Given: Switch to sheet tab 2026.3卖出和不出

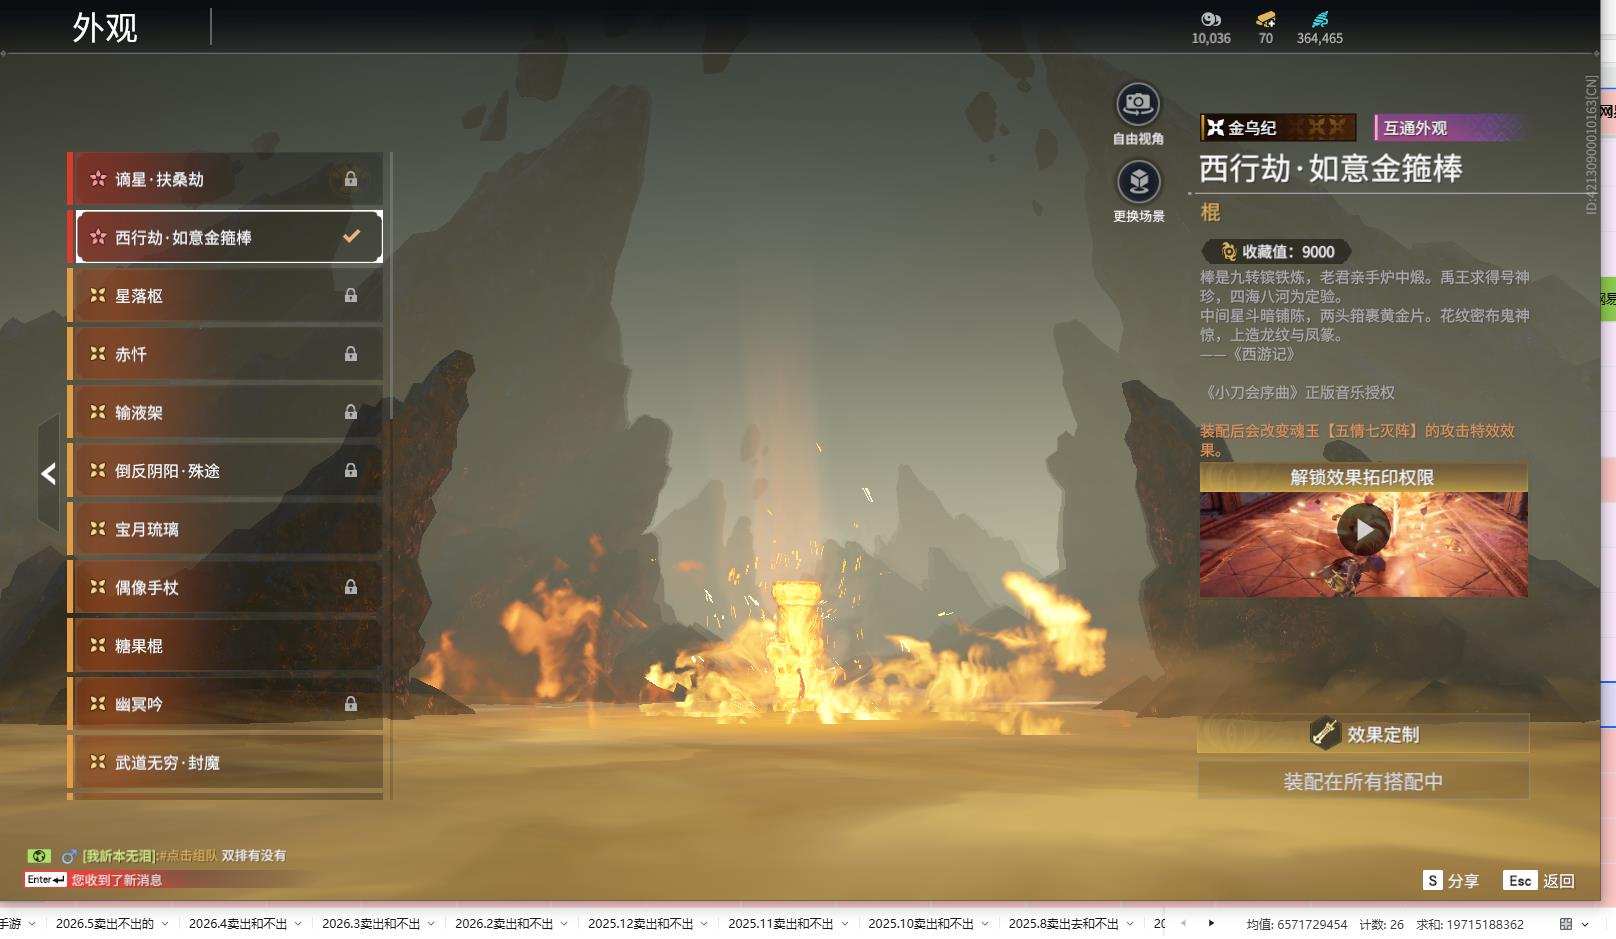Looking at the screenshot, I should point(371,924).
